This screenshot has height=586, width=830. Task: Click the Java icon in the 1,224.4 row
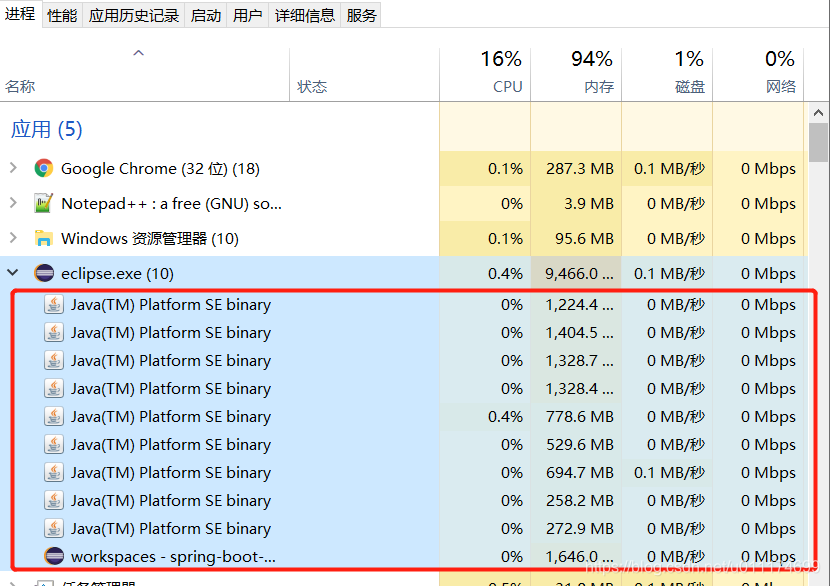click(54, 304)
